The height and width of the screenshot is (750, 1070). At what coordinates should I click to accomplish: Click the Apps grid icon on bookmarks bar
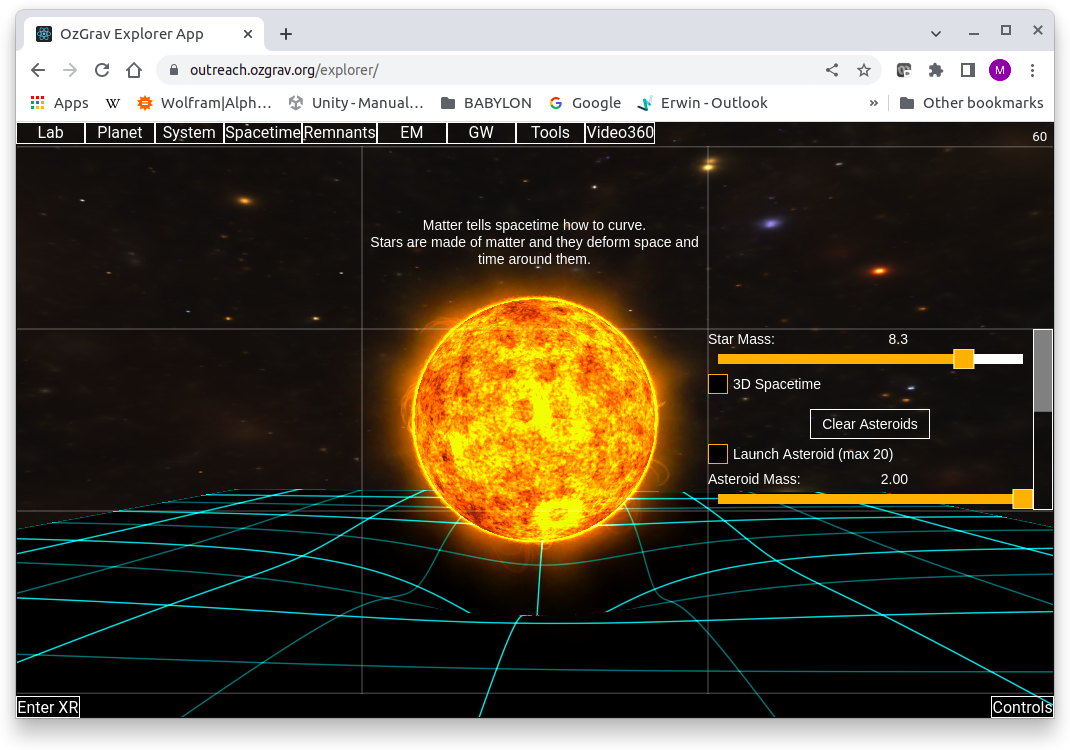[x=37, y=102]
